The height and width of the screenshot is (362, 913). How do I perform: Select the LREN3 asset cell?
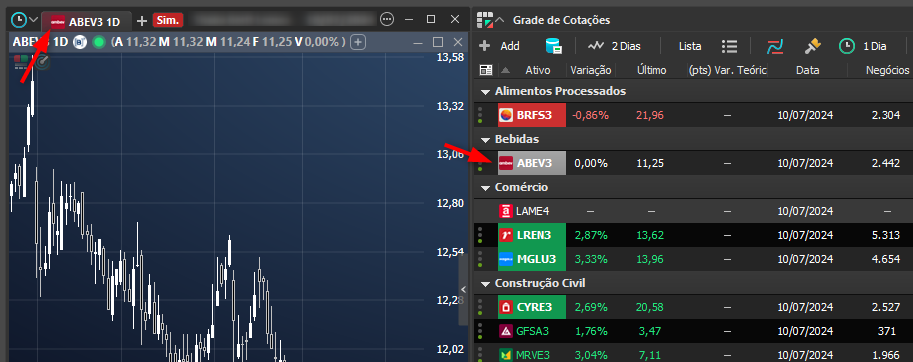point(532,235)
